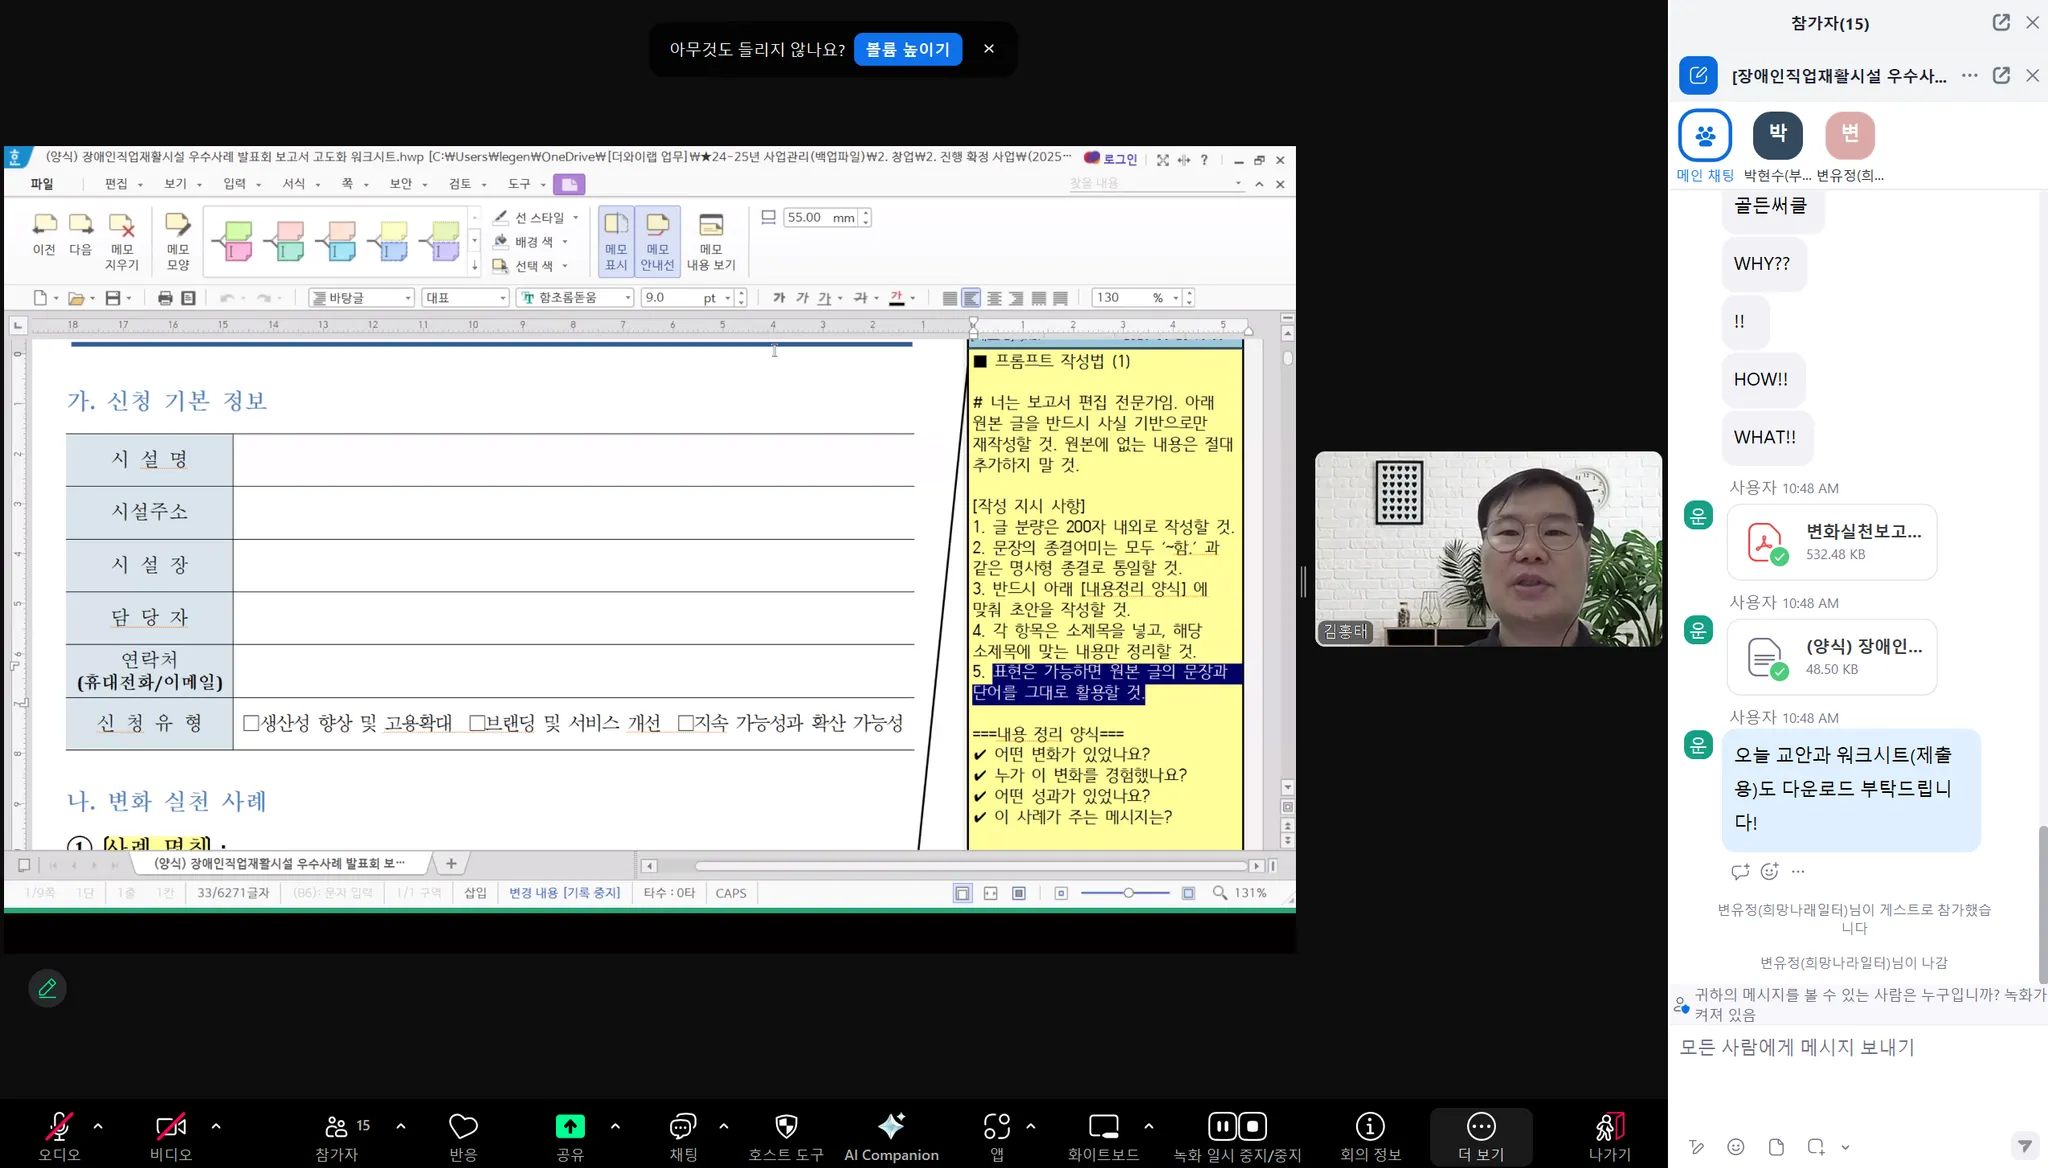Expand the participants options arrow
This screenshot has height=1168, width=2048.
coord(401,1126)
